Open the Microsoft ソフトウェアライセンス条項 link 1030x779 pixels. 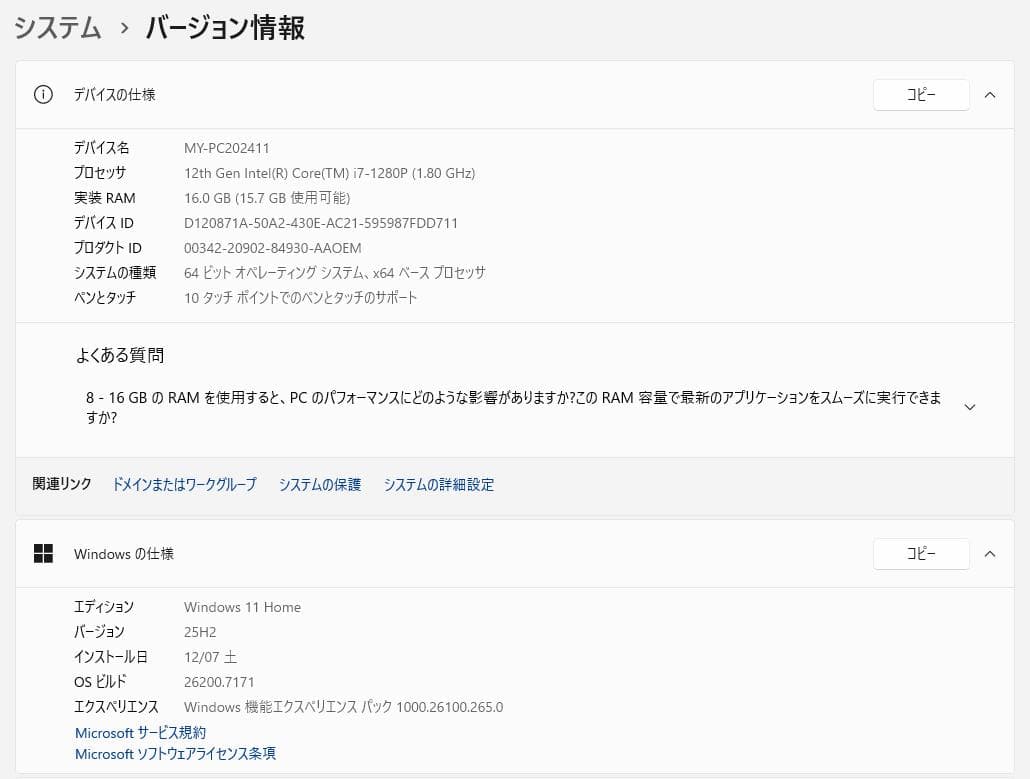pyautogui.click(x=175, y=753)
